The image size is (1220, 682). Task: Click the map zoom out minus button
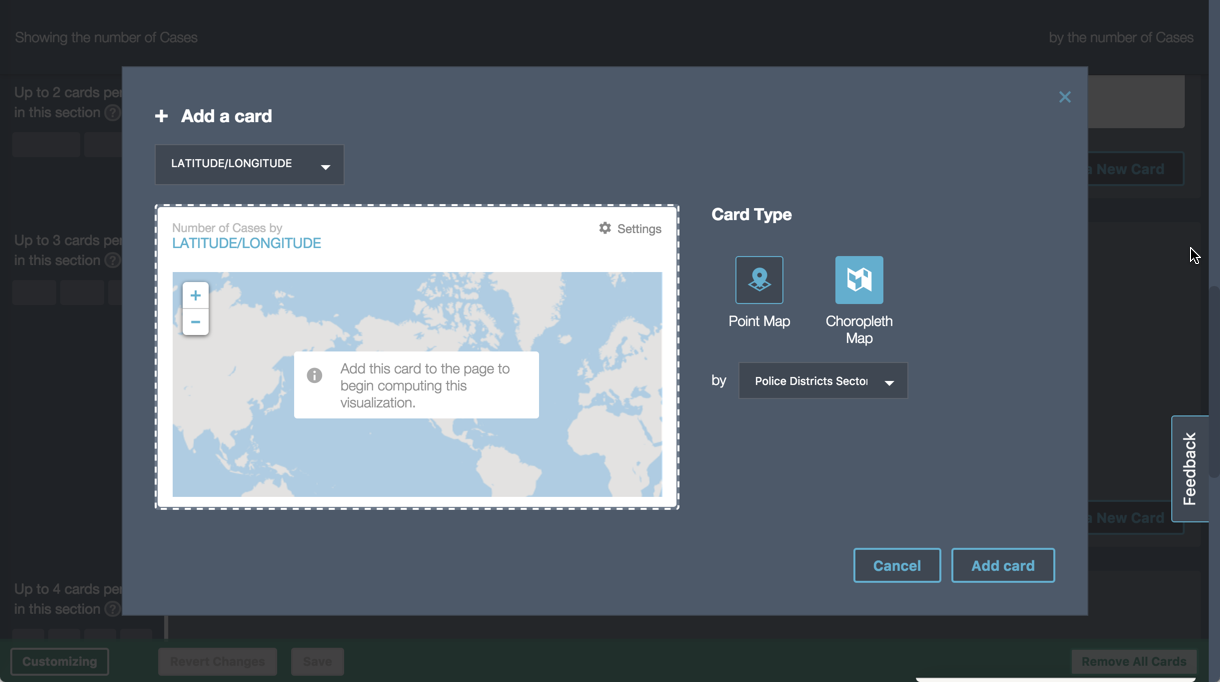click(195, 322)
